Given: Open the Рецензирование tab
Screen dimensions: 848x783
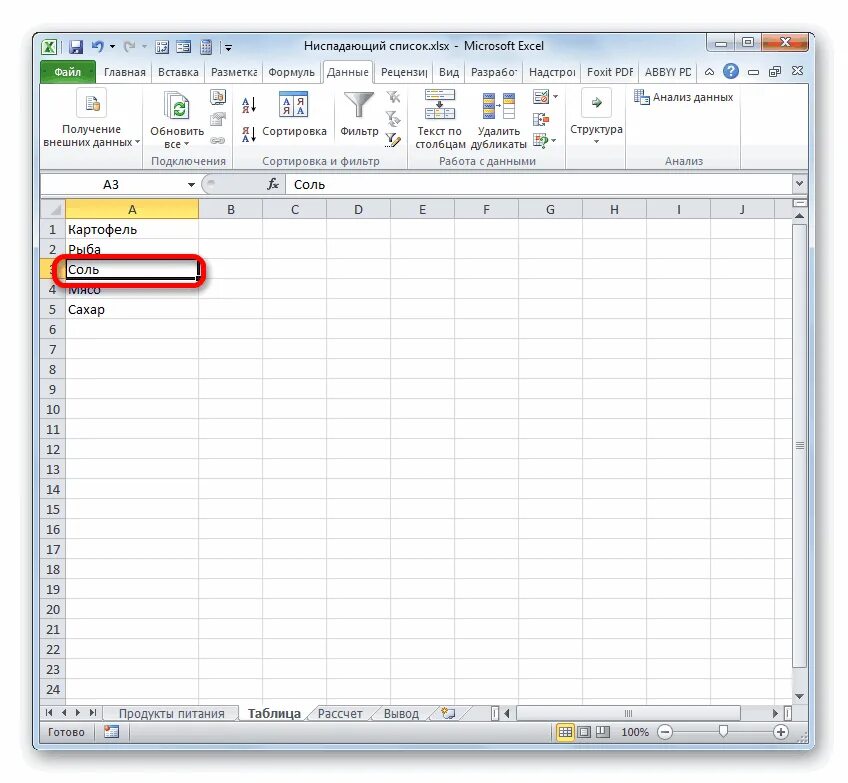Looking at the screenshot, I should [404, 72].
